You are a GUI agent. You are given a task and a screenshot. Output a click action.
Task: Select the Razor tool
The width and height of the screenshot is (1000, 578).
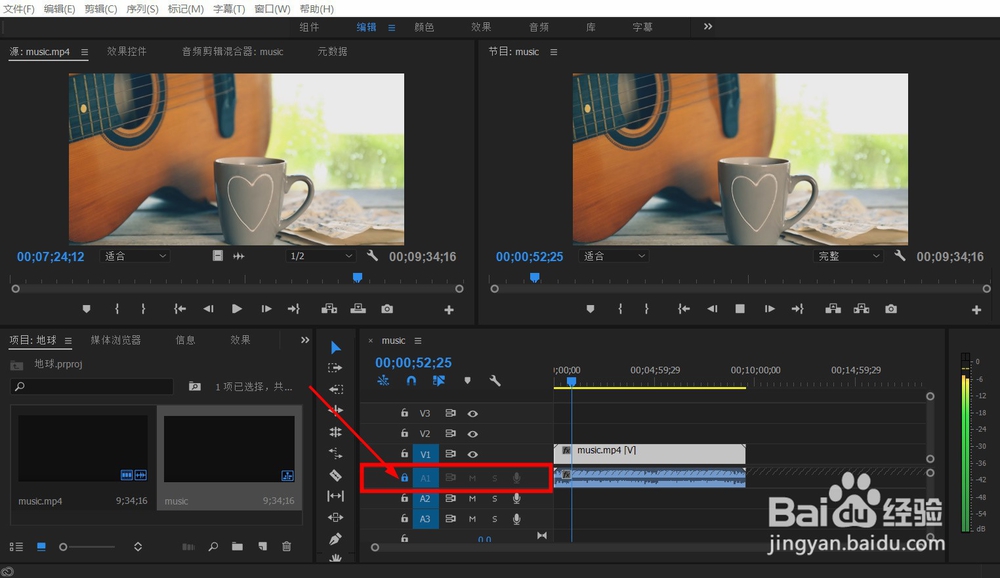pyautogui.click(x=335, y=475)
